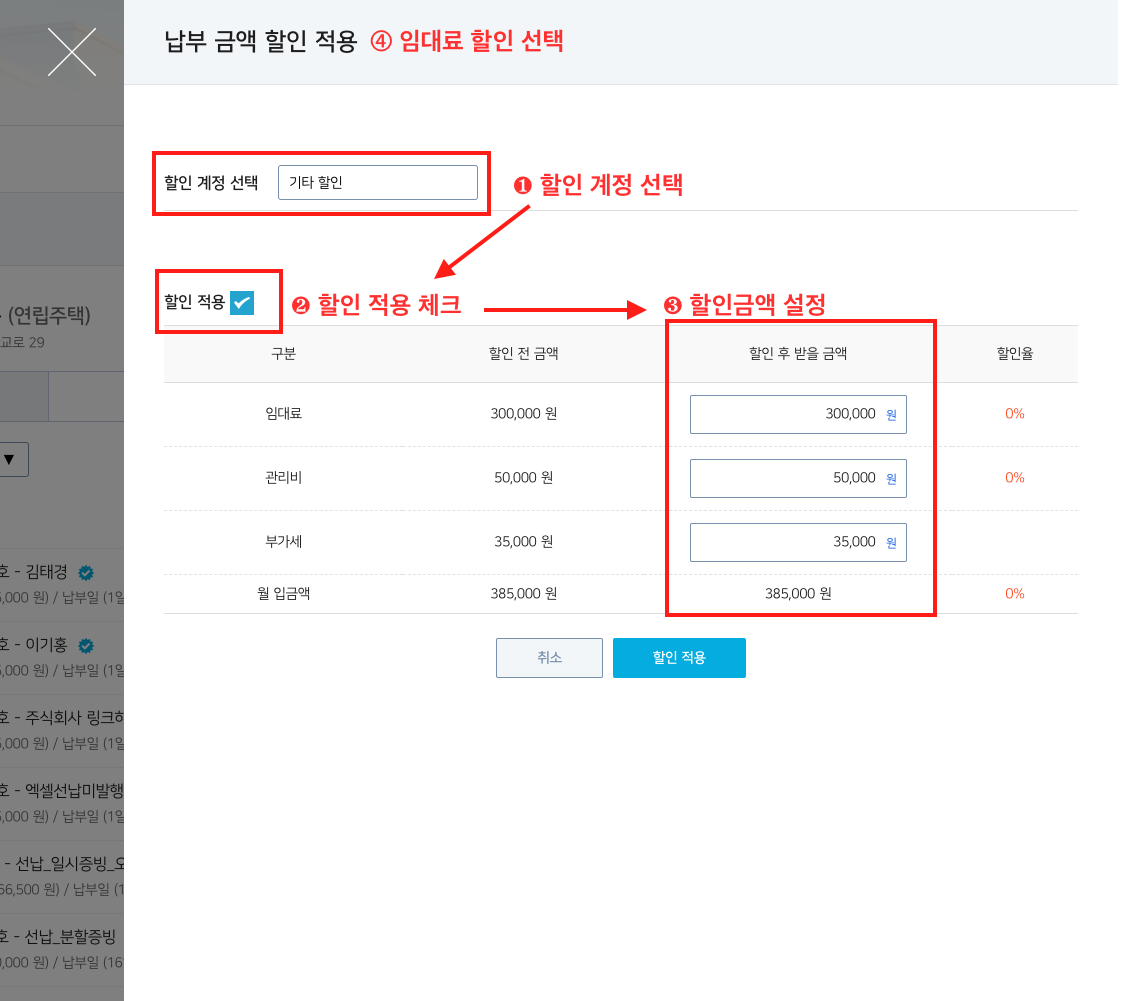Select the 선납_일시증빙 tenant row

coord(62,875)
